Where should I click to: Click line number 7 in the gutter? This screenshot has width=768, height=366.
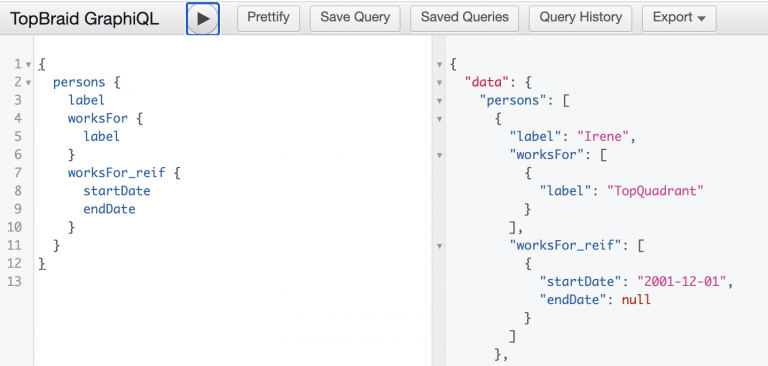18,173
